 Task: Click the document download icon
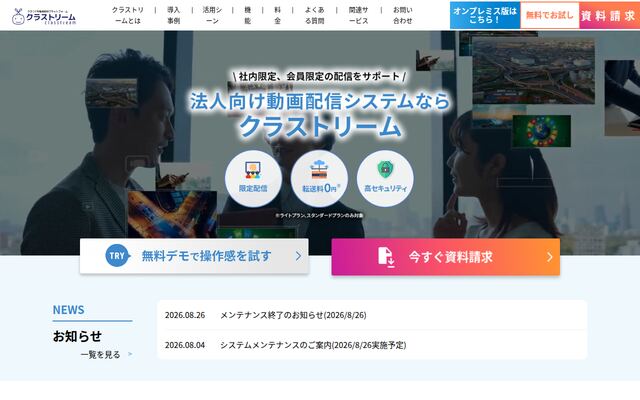pos(386,257)
